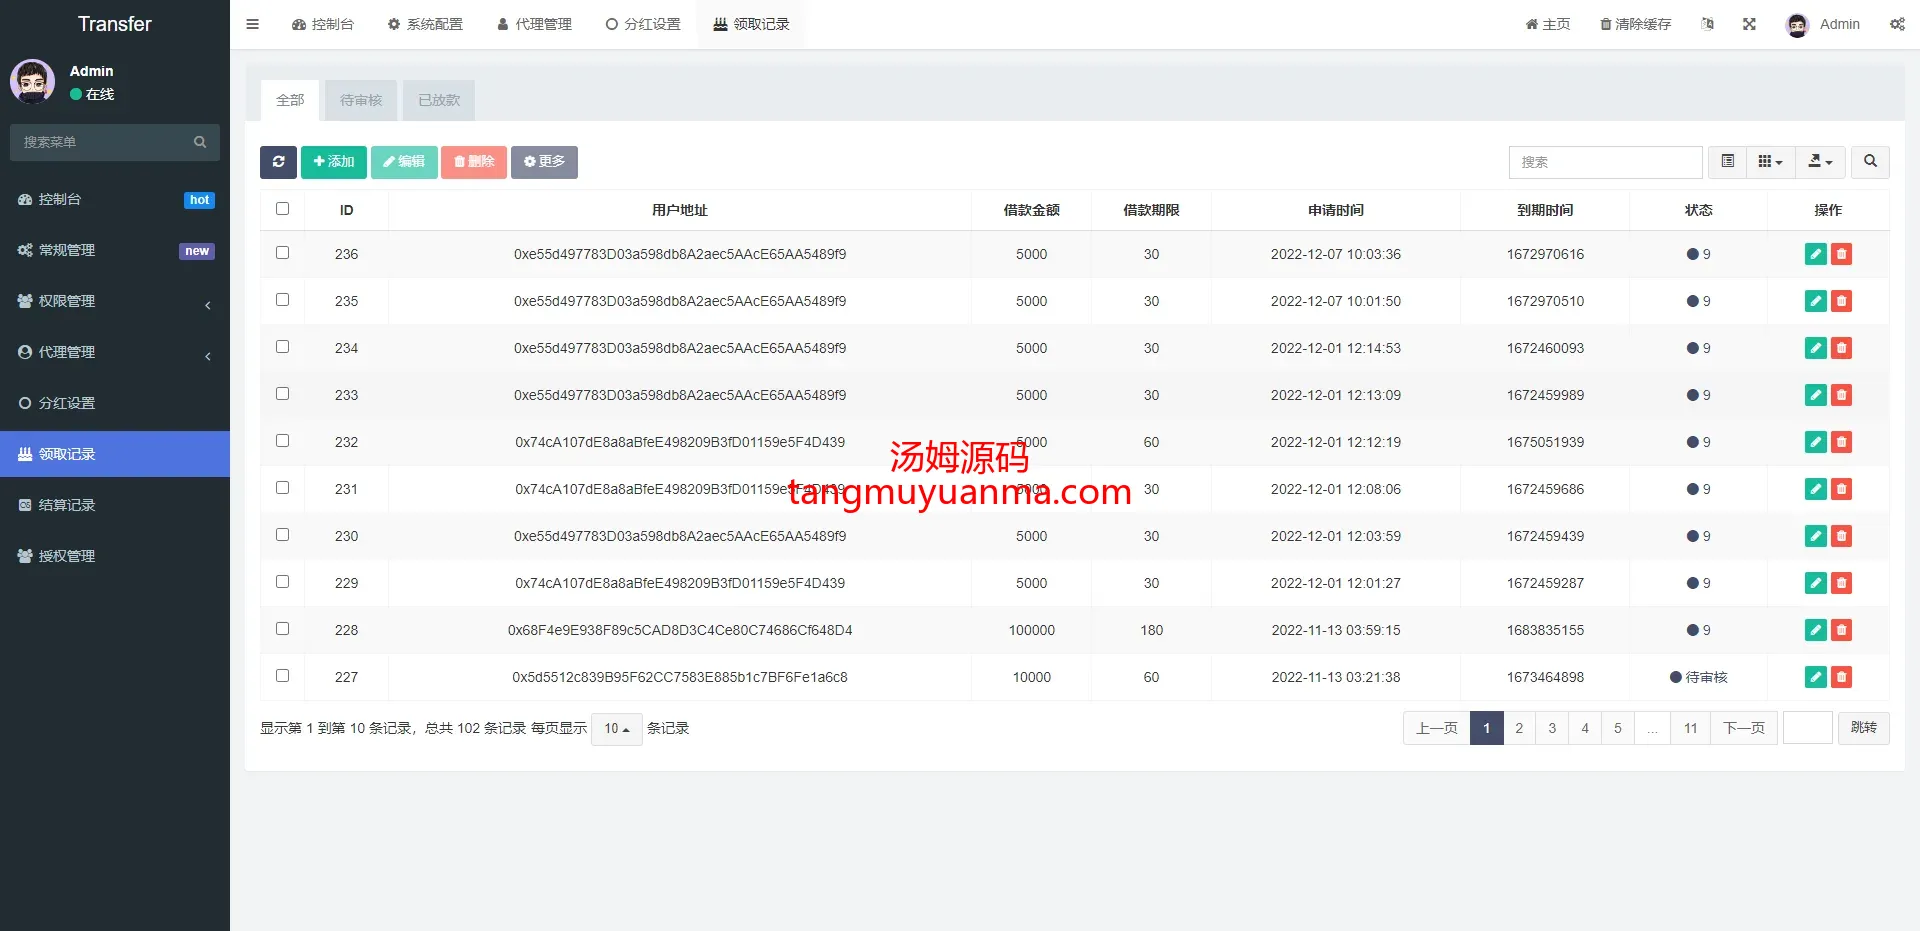Toggle the sidebar hamburger menu icon
This screenshot has width=1920, height=931.
252,24
